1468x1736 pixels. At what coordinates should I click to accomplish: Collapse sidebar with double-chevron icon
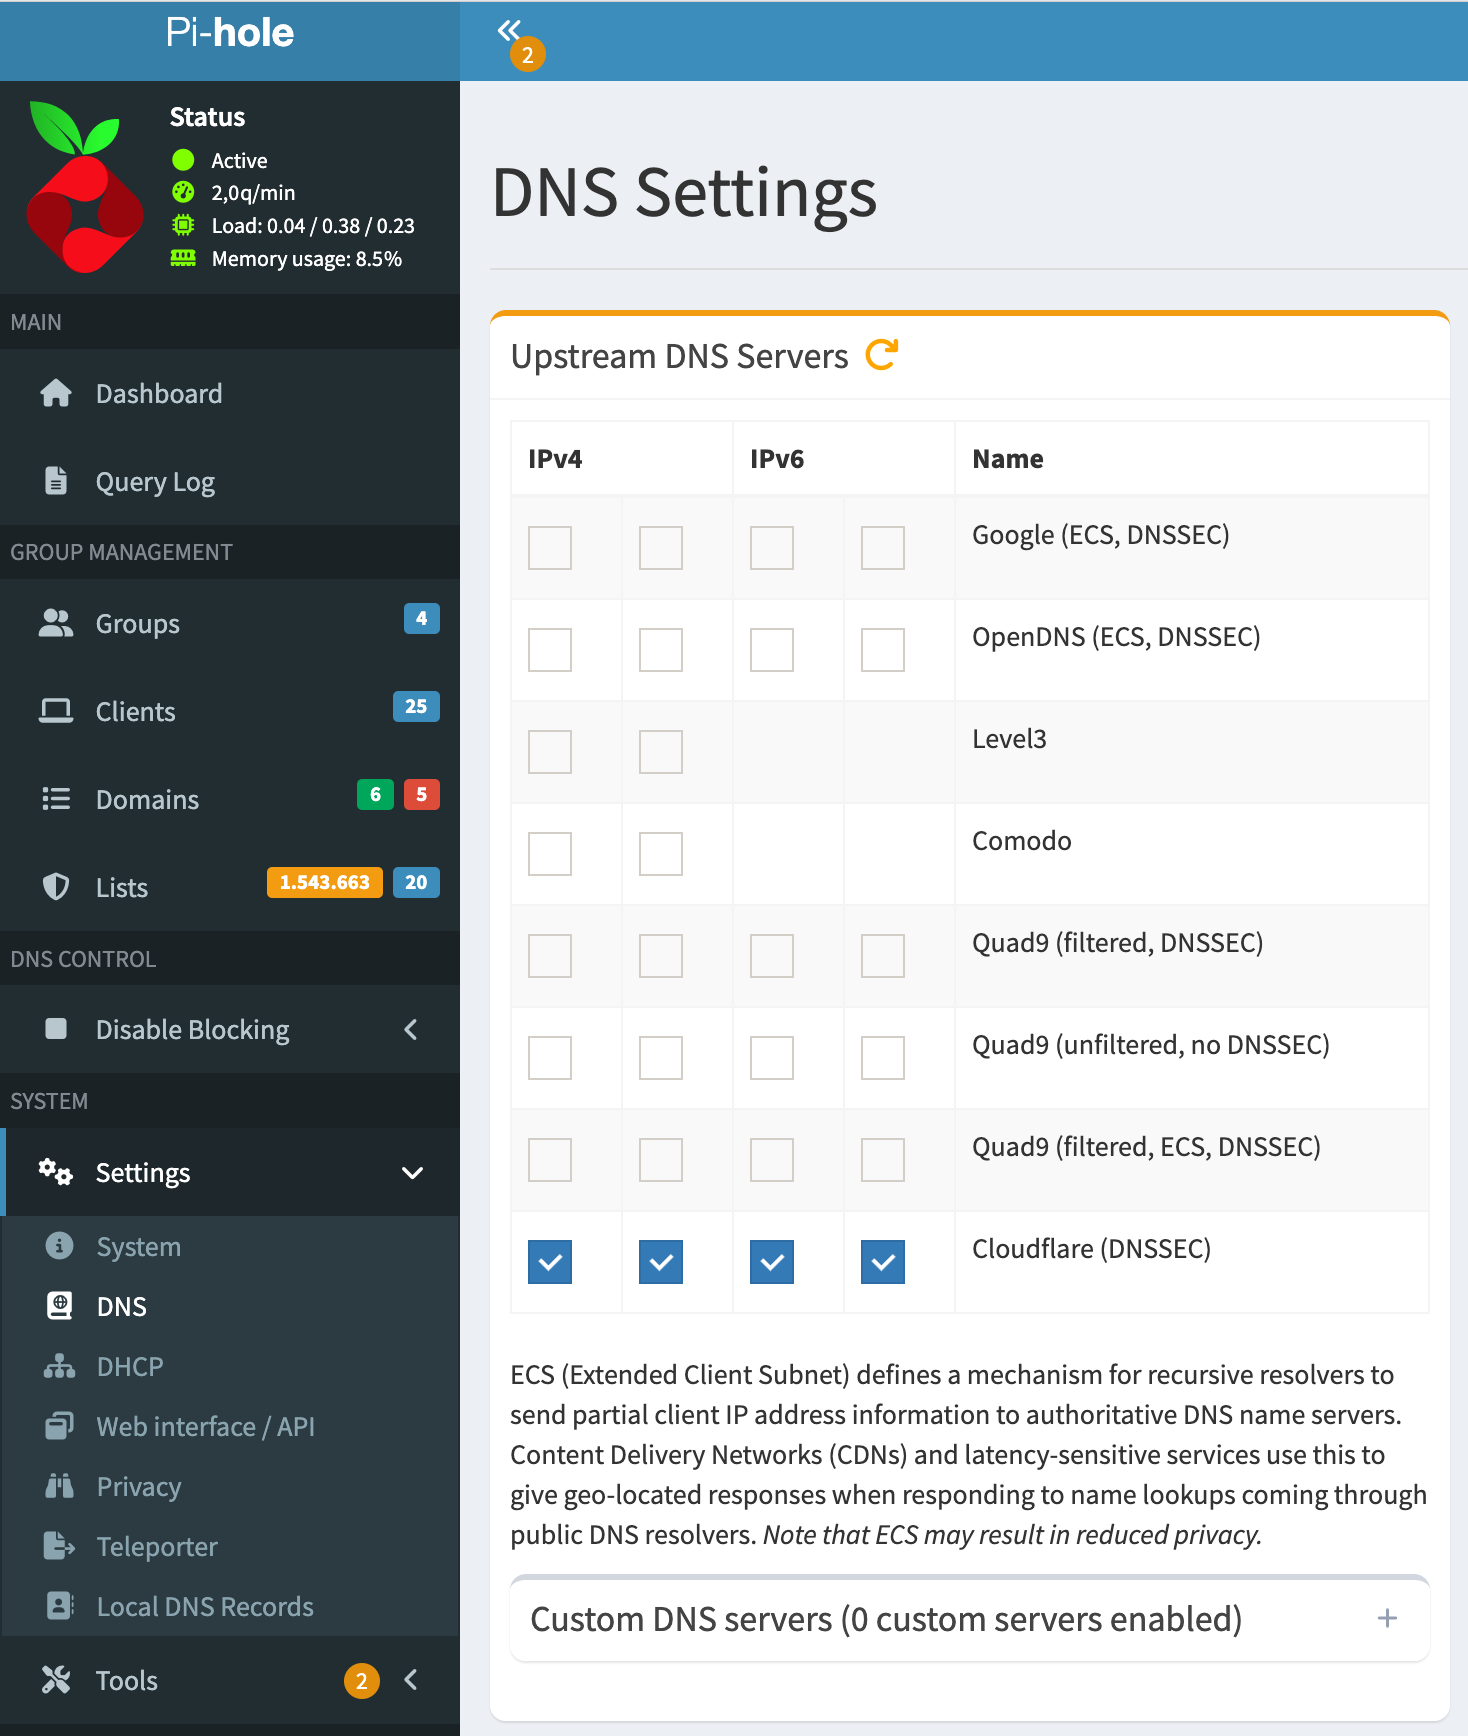(509, 30)
